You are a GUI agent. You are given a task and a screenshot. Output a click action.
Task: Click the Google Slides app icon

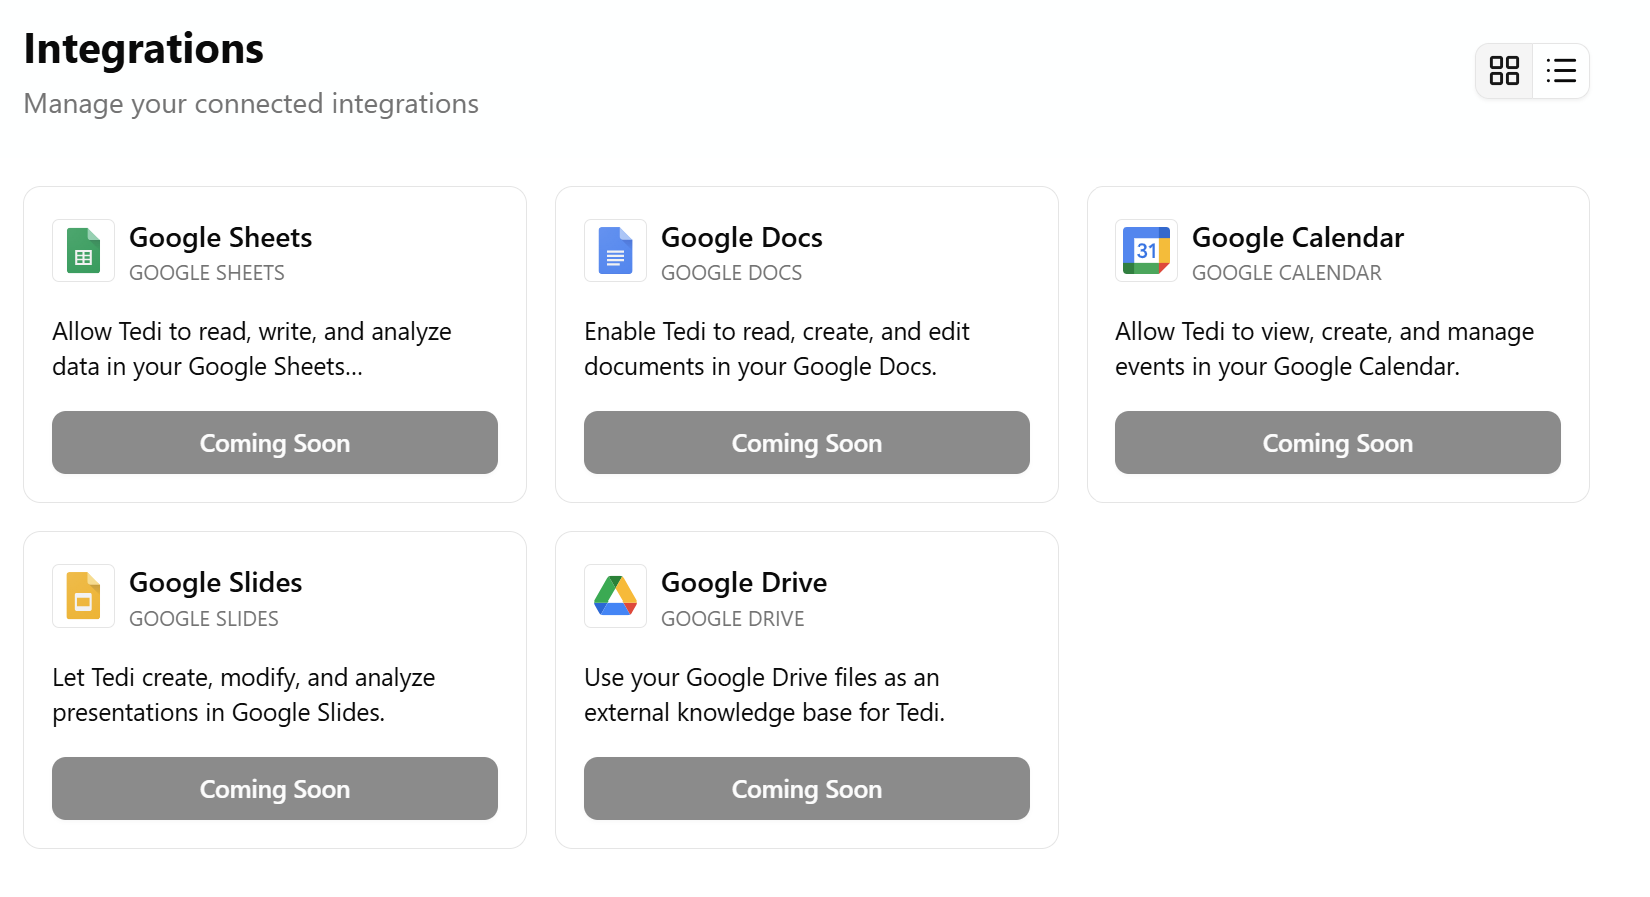(x=84, y=596)
